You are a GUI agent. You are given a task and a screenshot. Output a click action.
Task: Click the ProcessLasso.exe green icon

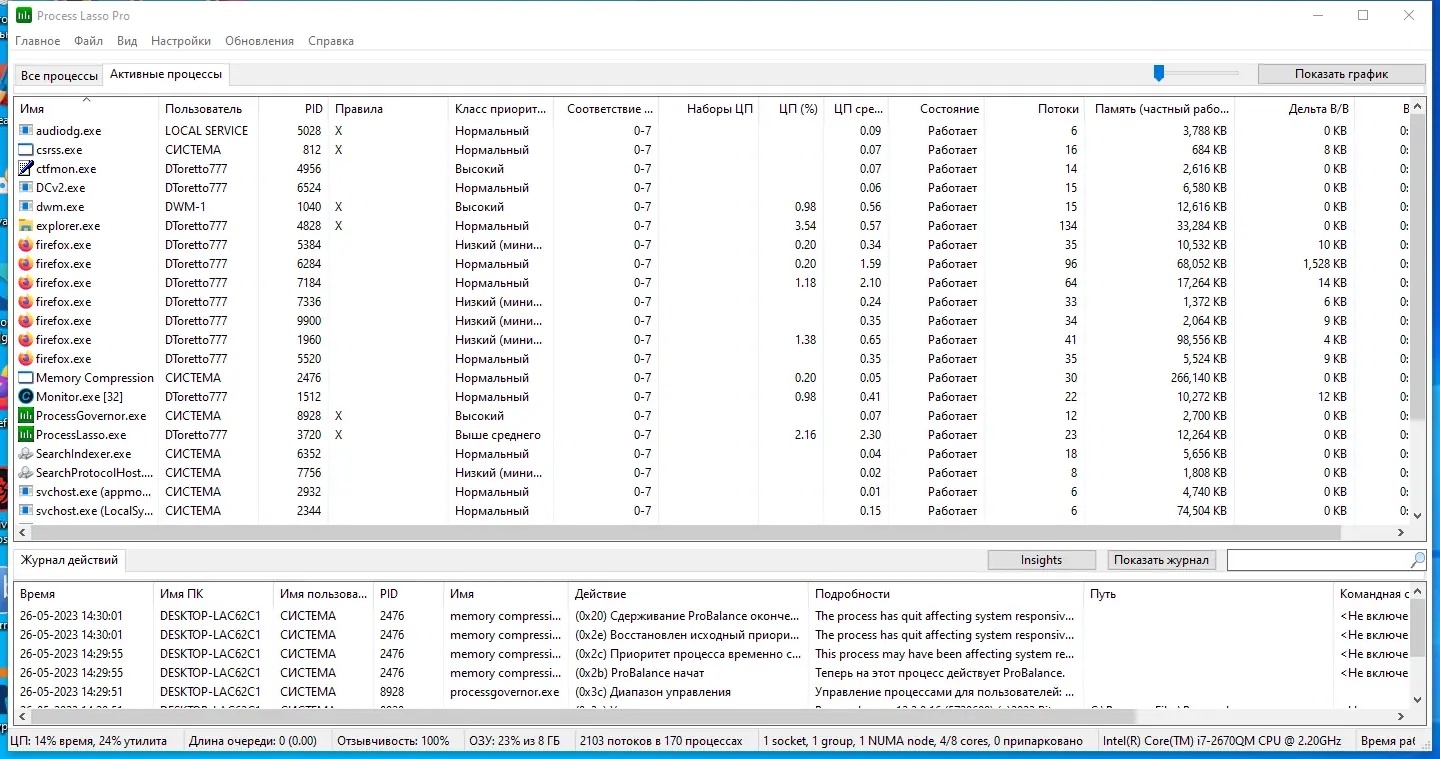[x=26, y=435]
